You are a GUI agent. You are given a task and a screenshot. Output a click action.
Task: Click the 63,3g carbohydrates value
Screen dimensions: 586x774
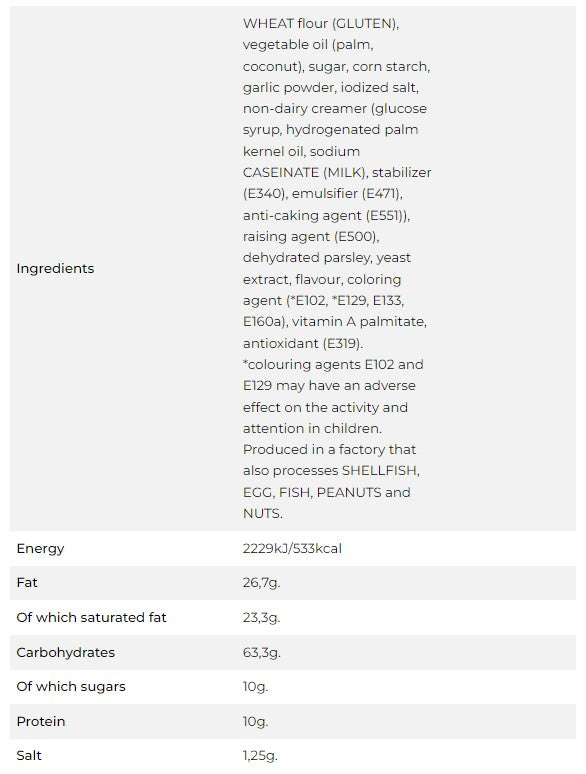click(x=262, y=653)
